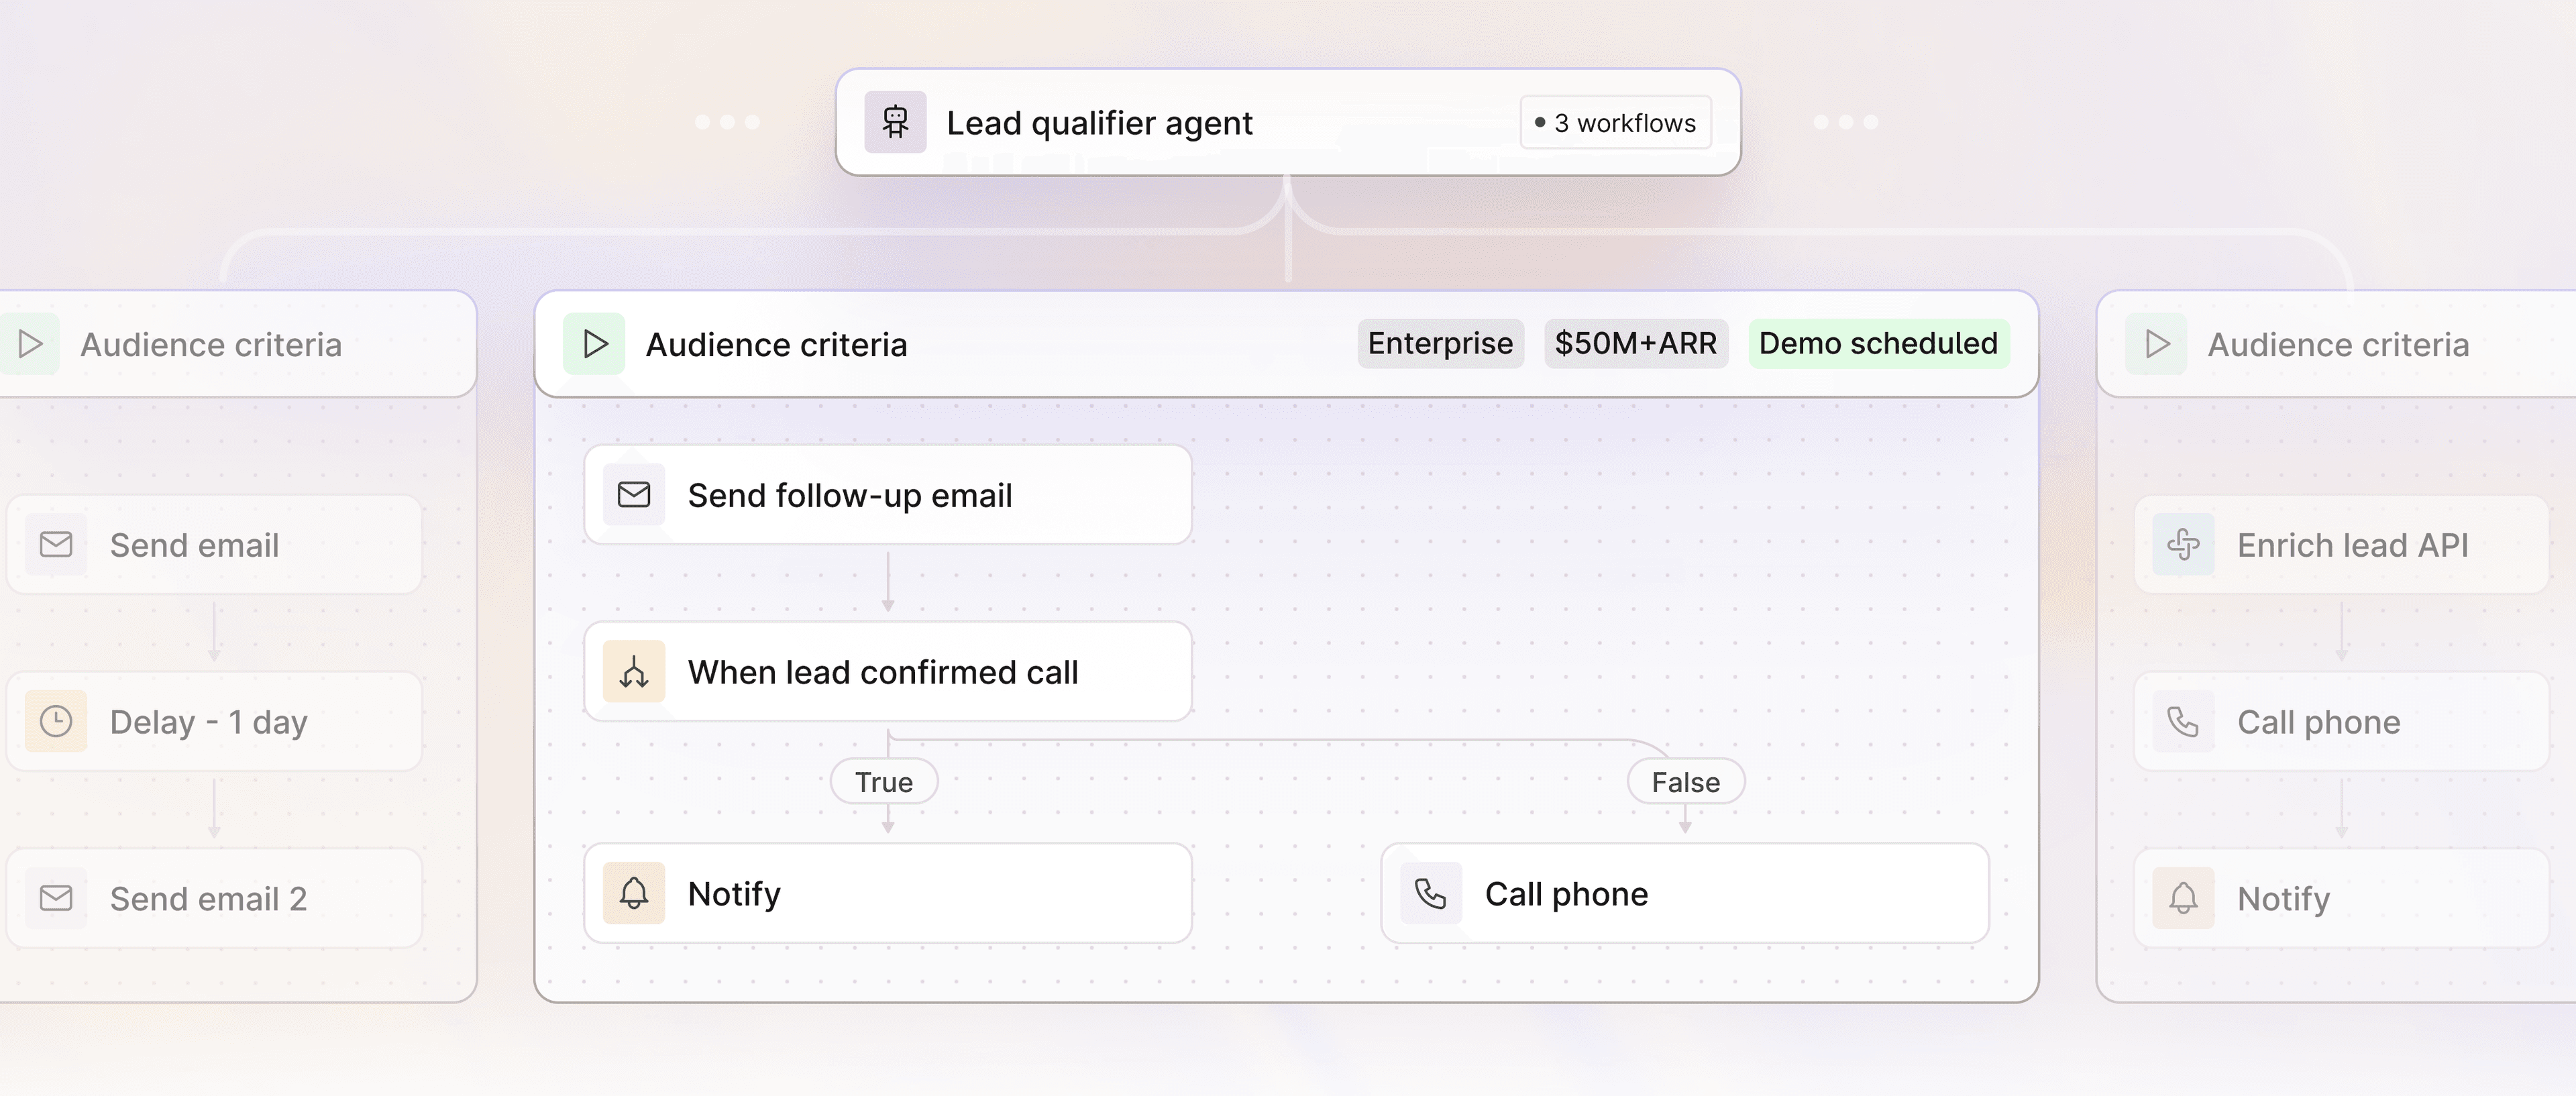Open the right Audience criteria workflow header
The width and height of the screenshot is (2576, 1096).
[2338, 345]
